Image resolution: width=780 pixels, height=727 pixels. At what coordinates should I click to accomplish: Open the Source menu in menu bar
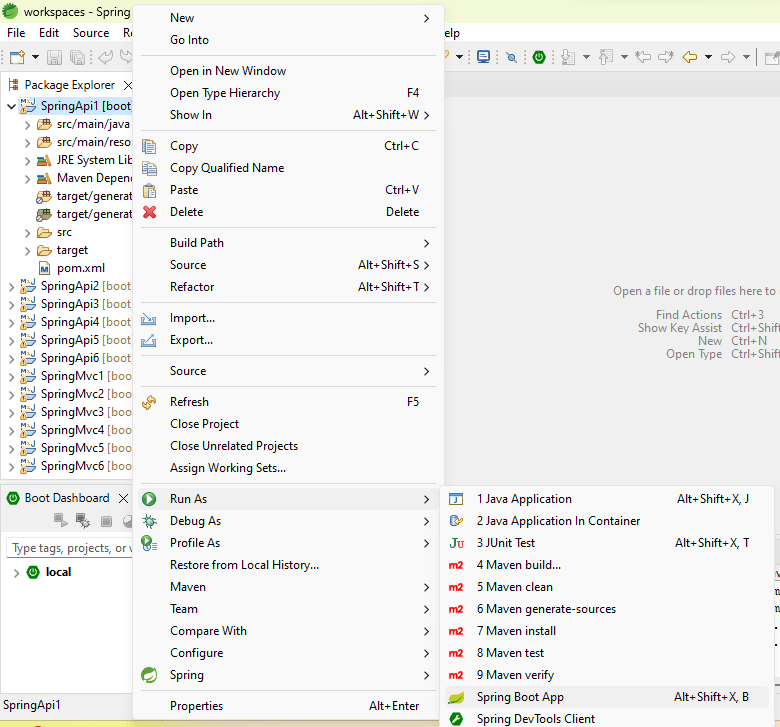(x=91, y=33)
